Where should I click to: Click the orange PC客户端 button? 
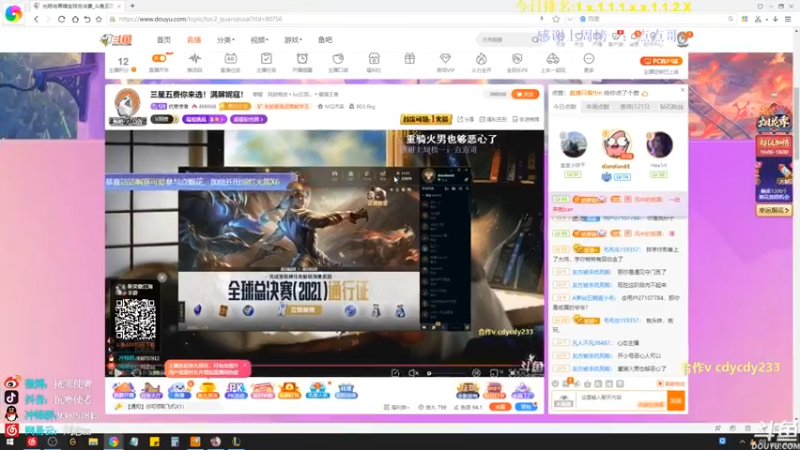pyautogui.click(x=661, y=61)
